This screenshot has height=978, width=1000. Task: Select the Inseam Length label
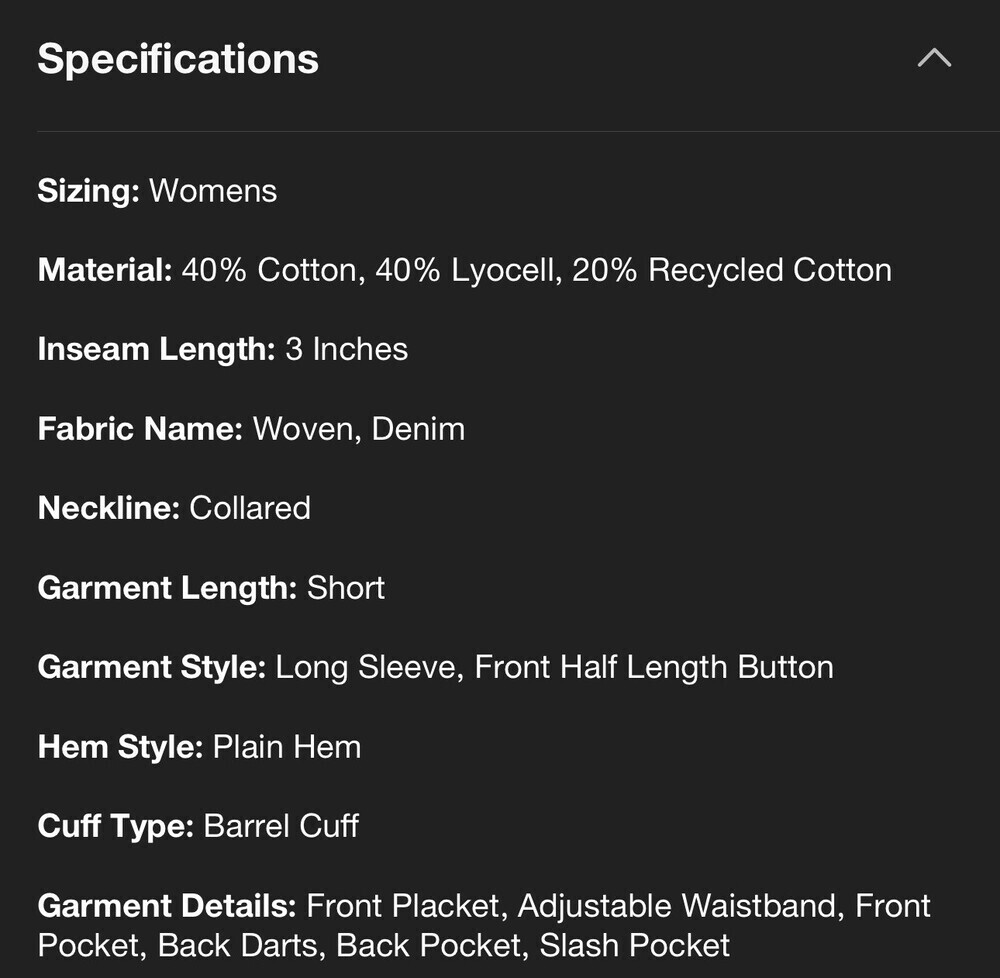tap(157, 349)
